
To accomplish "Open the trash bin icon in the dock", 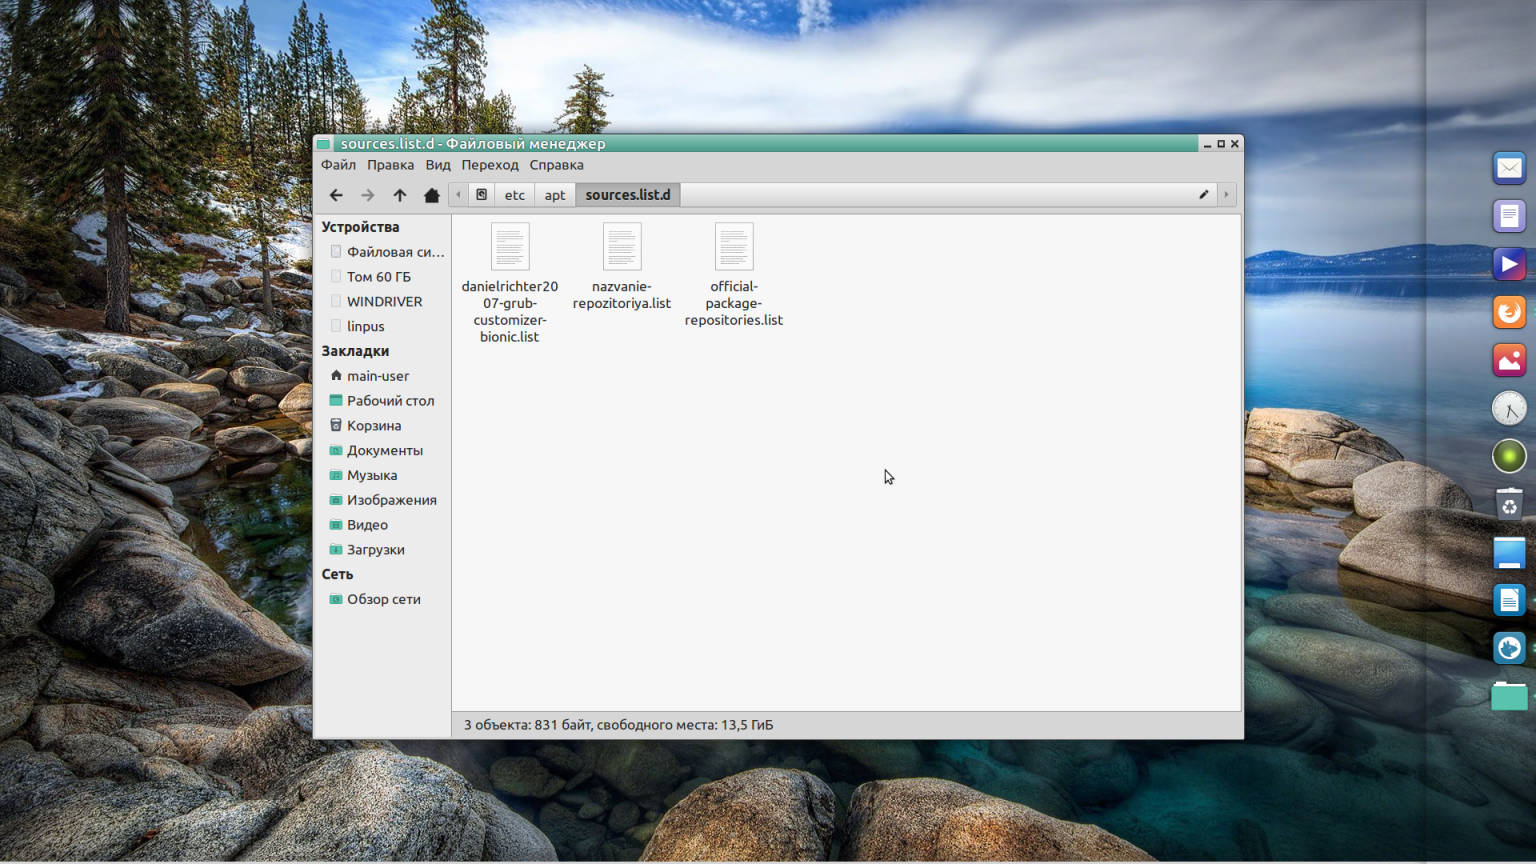I will (x=1509, y=503).
